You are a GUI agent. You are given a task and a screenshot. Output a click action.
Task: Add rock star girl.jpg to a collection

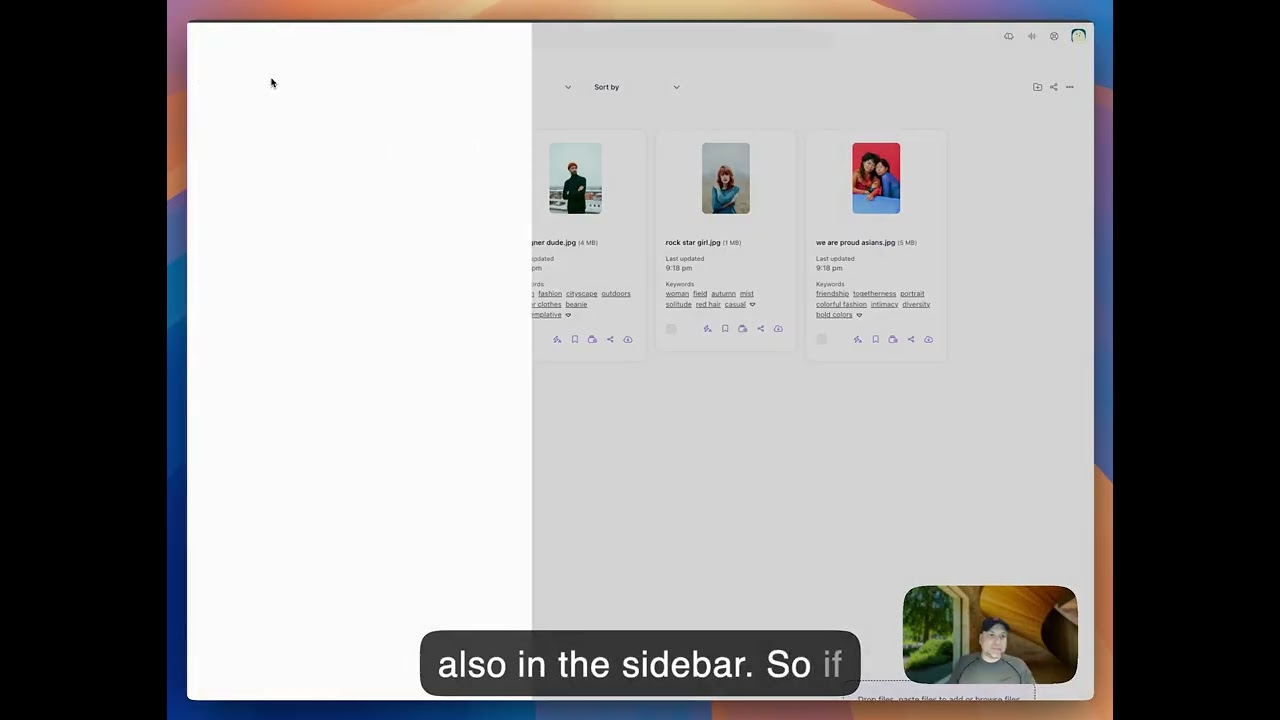click(742, 329)
